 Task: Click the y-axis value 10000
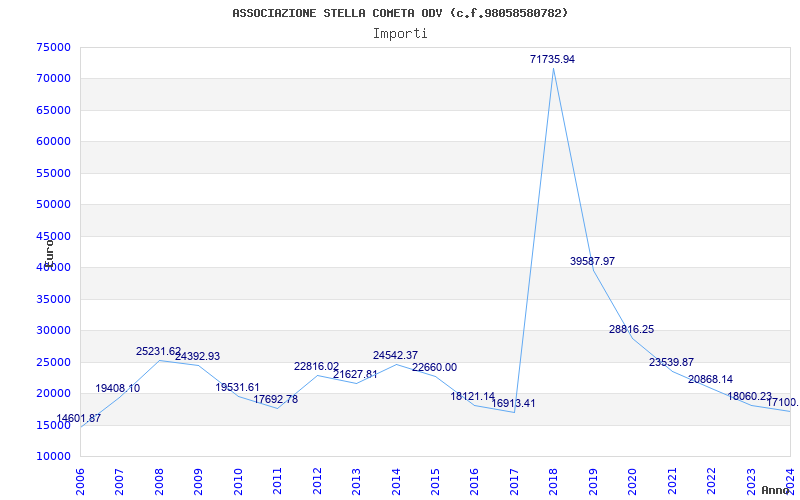(54, 457)
